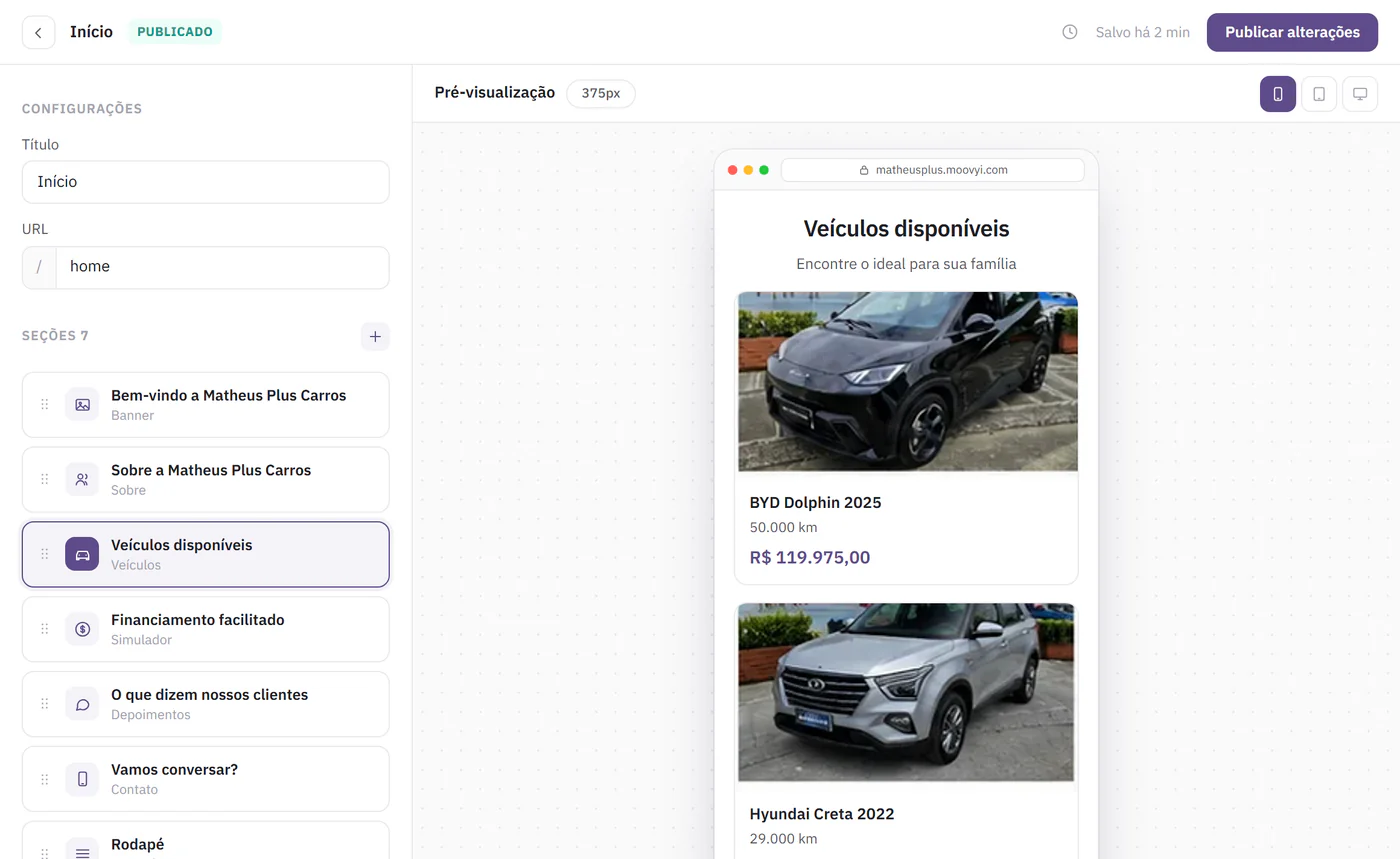The width and height of the screenshot is (1400, 859).
Task: Open the Vamos conversar? section
Action: (x=206, y=779)
